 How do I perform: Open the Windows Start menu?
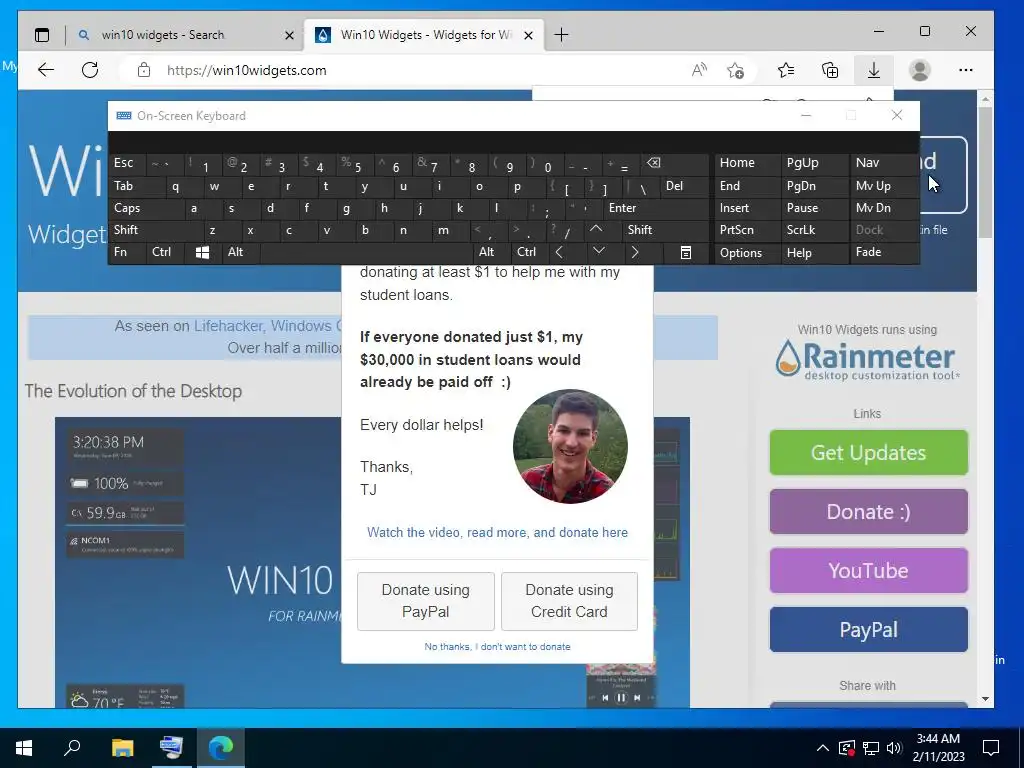pos(24,748)
